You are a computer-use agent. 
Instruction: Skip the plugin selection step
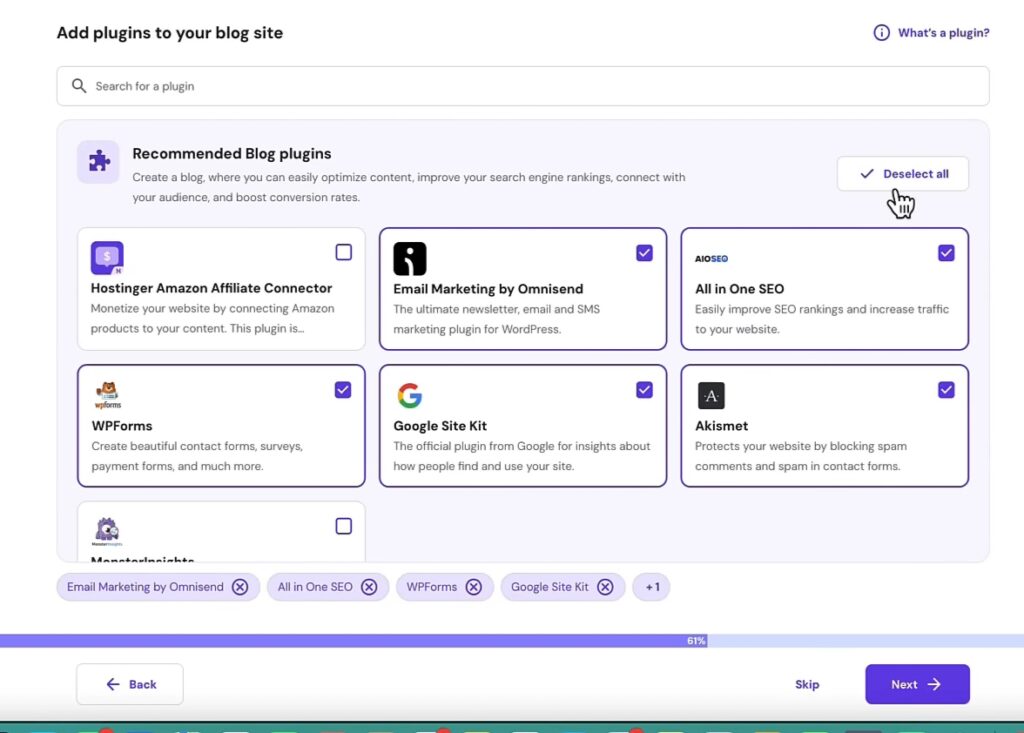[x=807, y=684]
